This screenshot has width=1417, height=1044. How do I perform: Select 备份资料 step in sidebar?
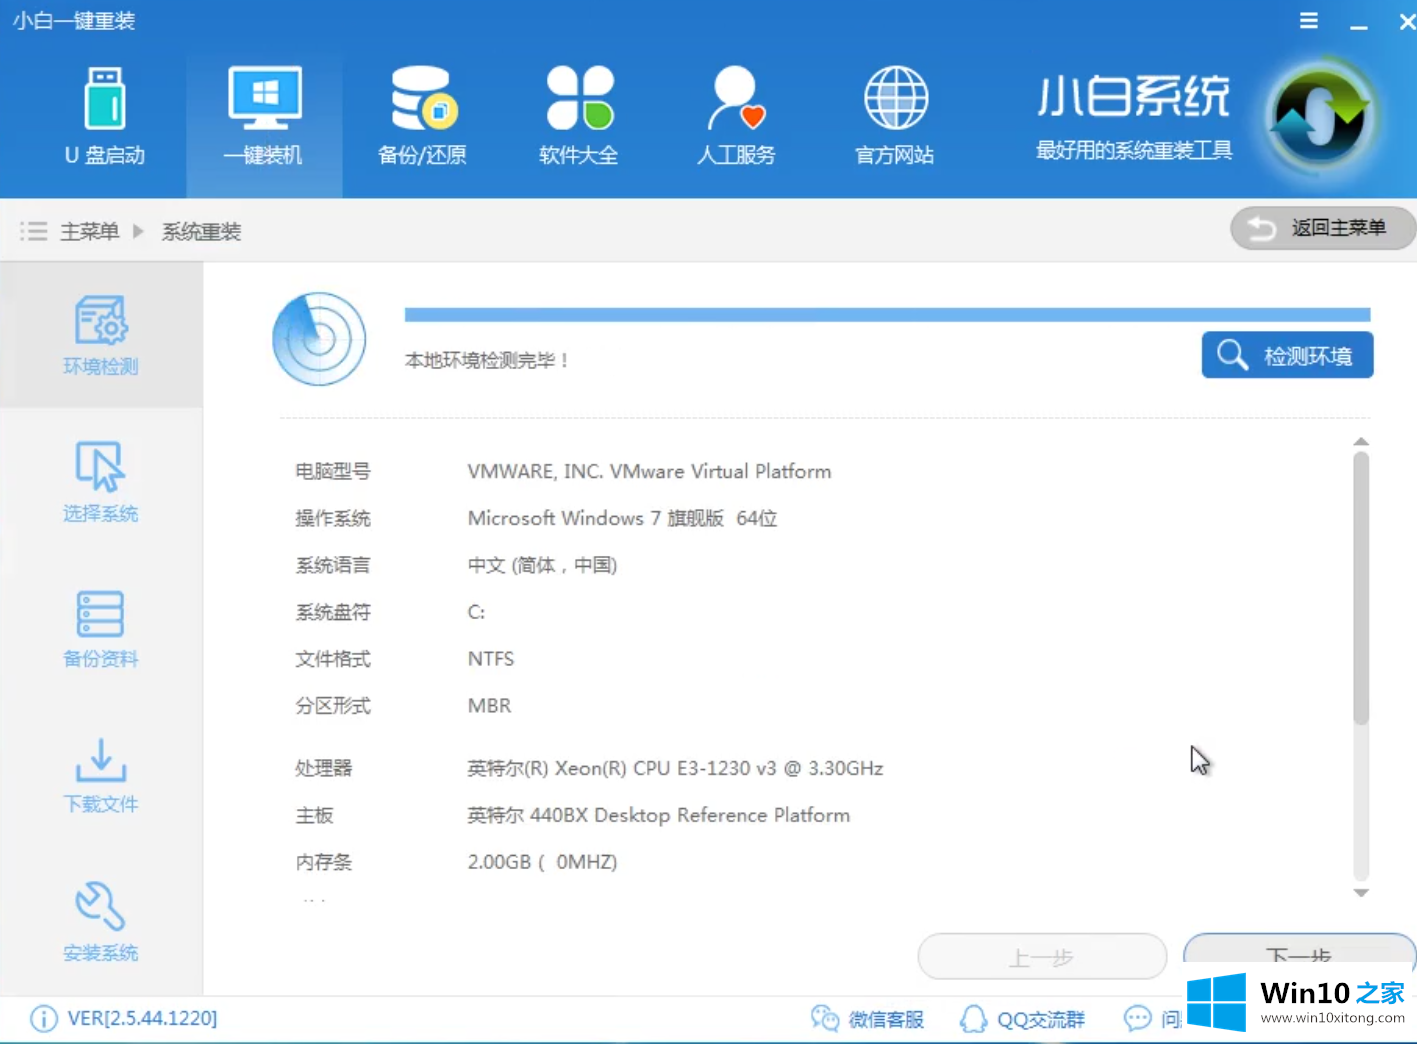[101, 628]
